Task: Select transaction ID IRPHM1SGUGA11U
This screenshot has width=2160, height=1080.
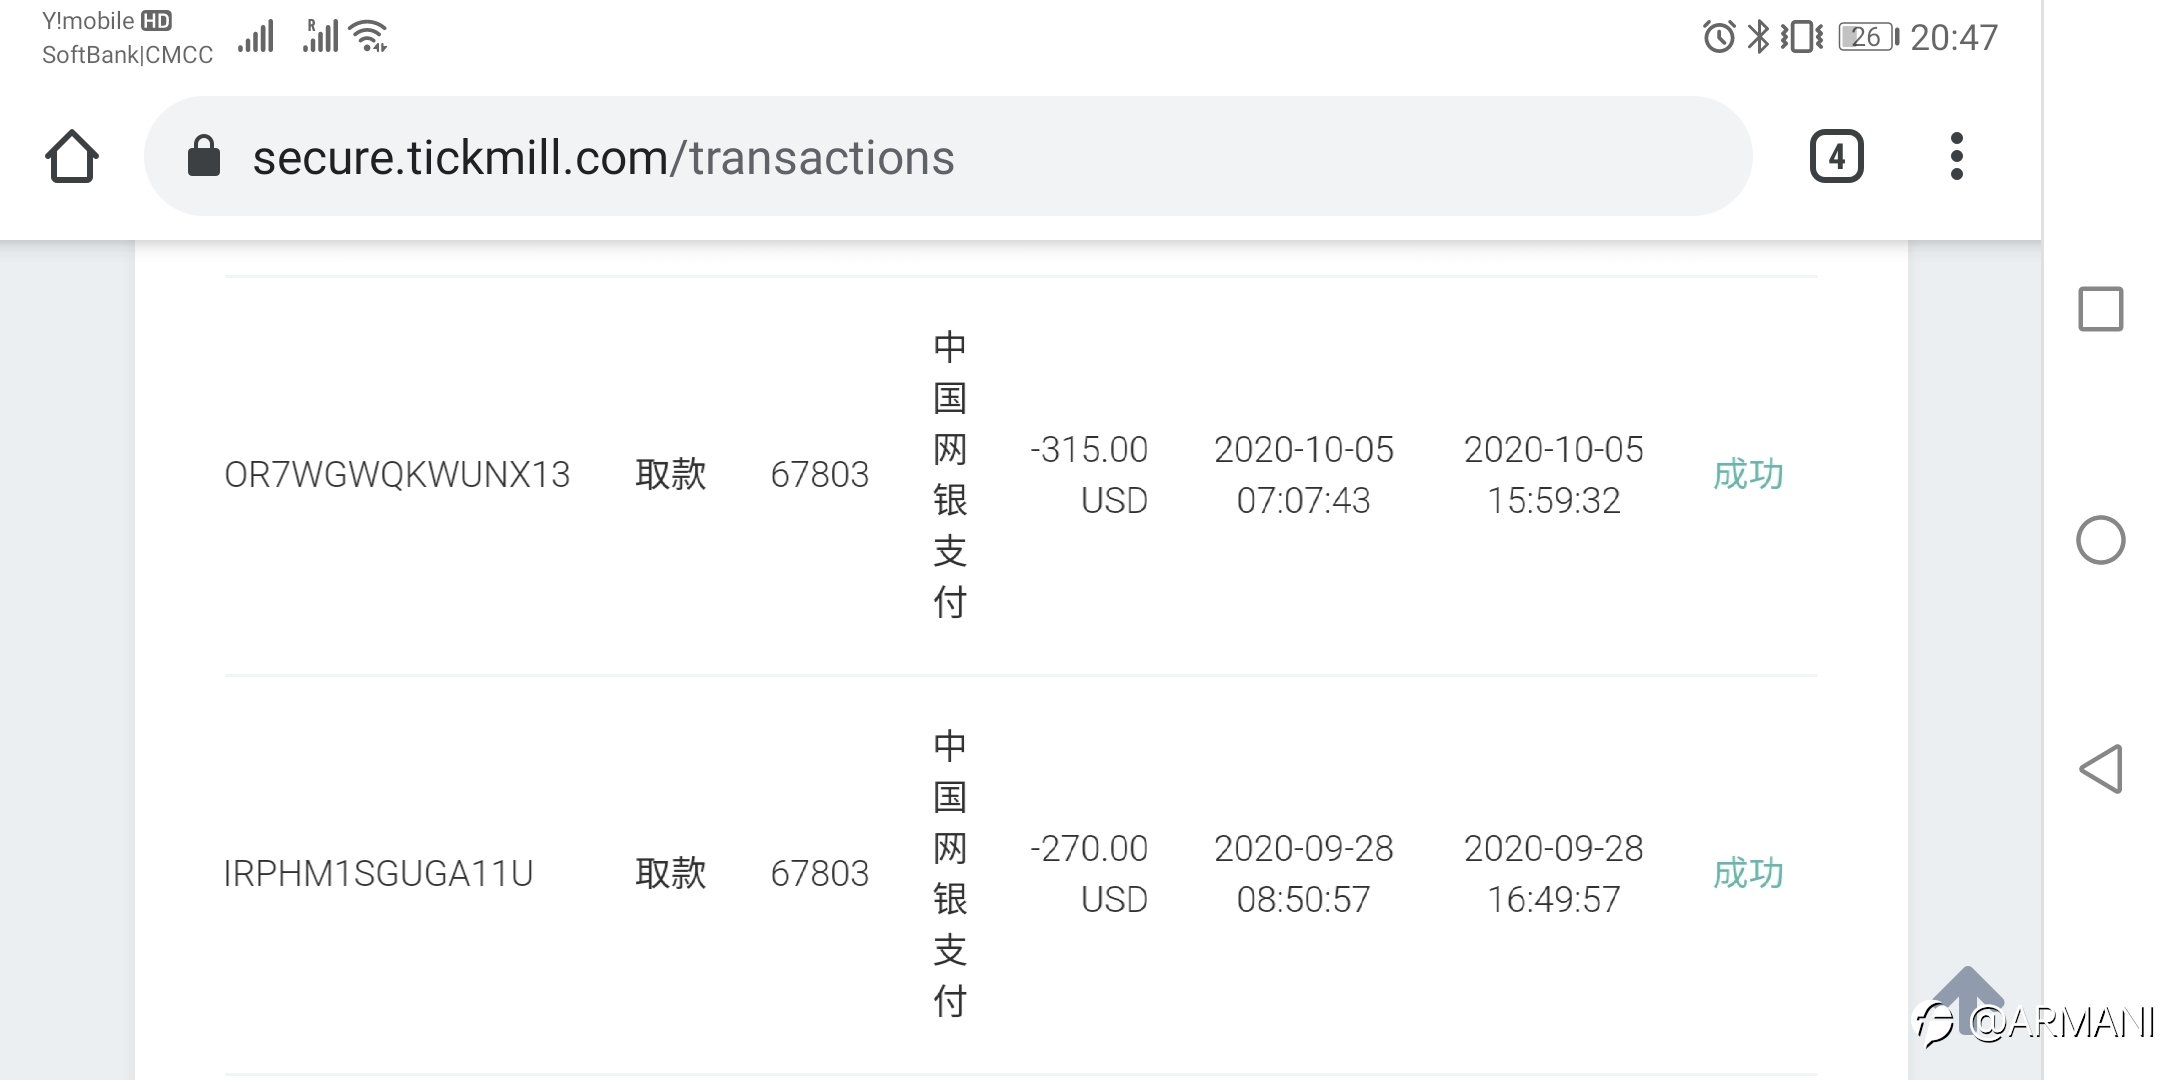Action: tap(378, 874)
